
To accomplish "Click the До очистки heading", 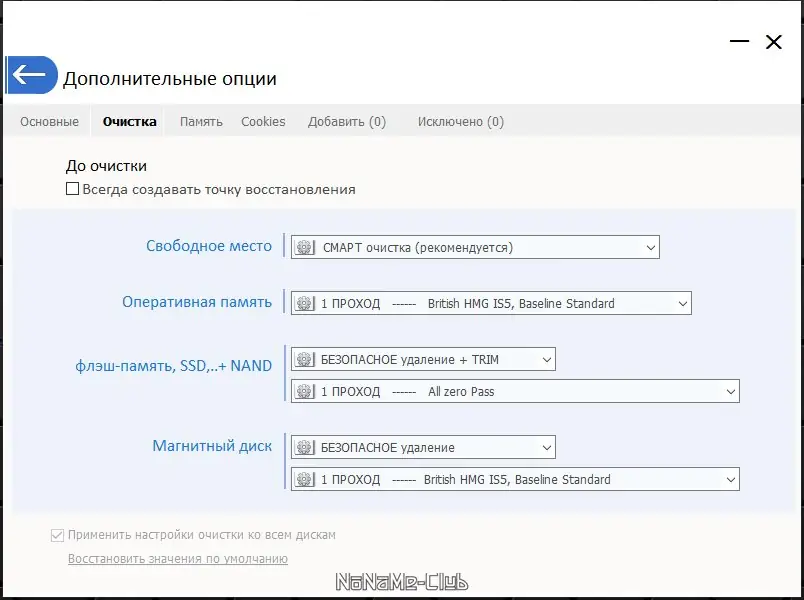I will (106, 166).
